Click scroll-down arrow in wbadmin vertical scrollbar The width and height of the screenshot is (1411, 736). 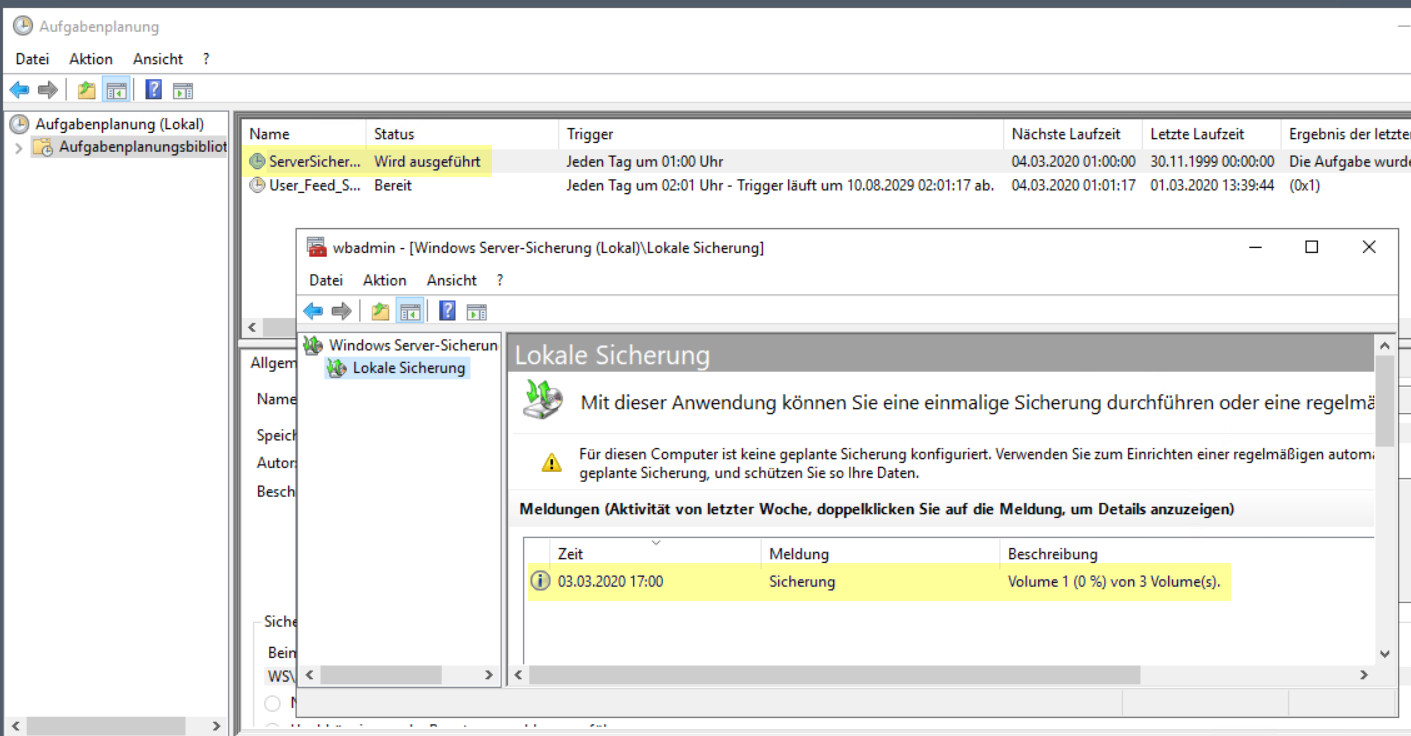coord(1385,654)
